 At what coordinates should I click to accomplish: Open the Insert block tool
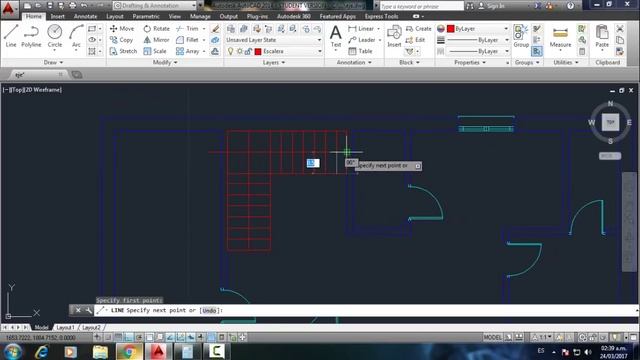(394, 36)
